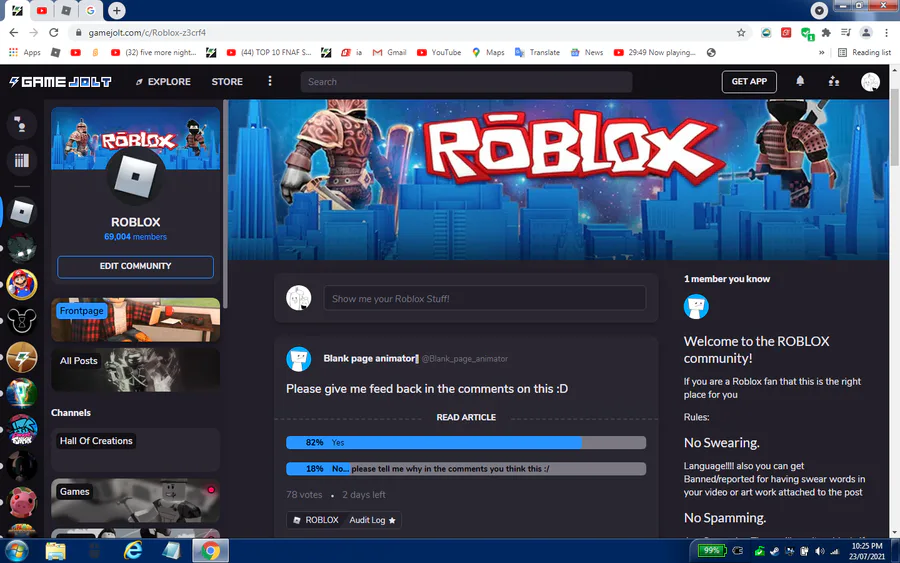This screenshot has width=900, height=563.
Task: Open the Mario community icon in left rail
Action: pos(22,284)
